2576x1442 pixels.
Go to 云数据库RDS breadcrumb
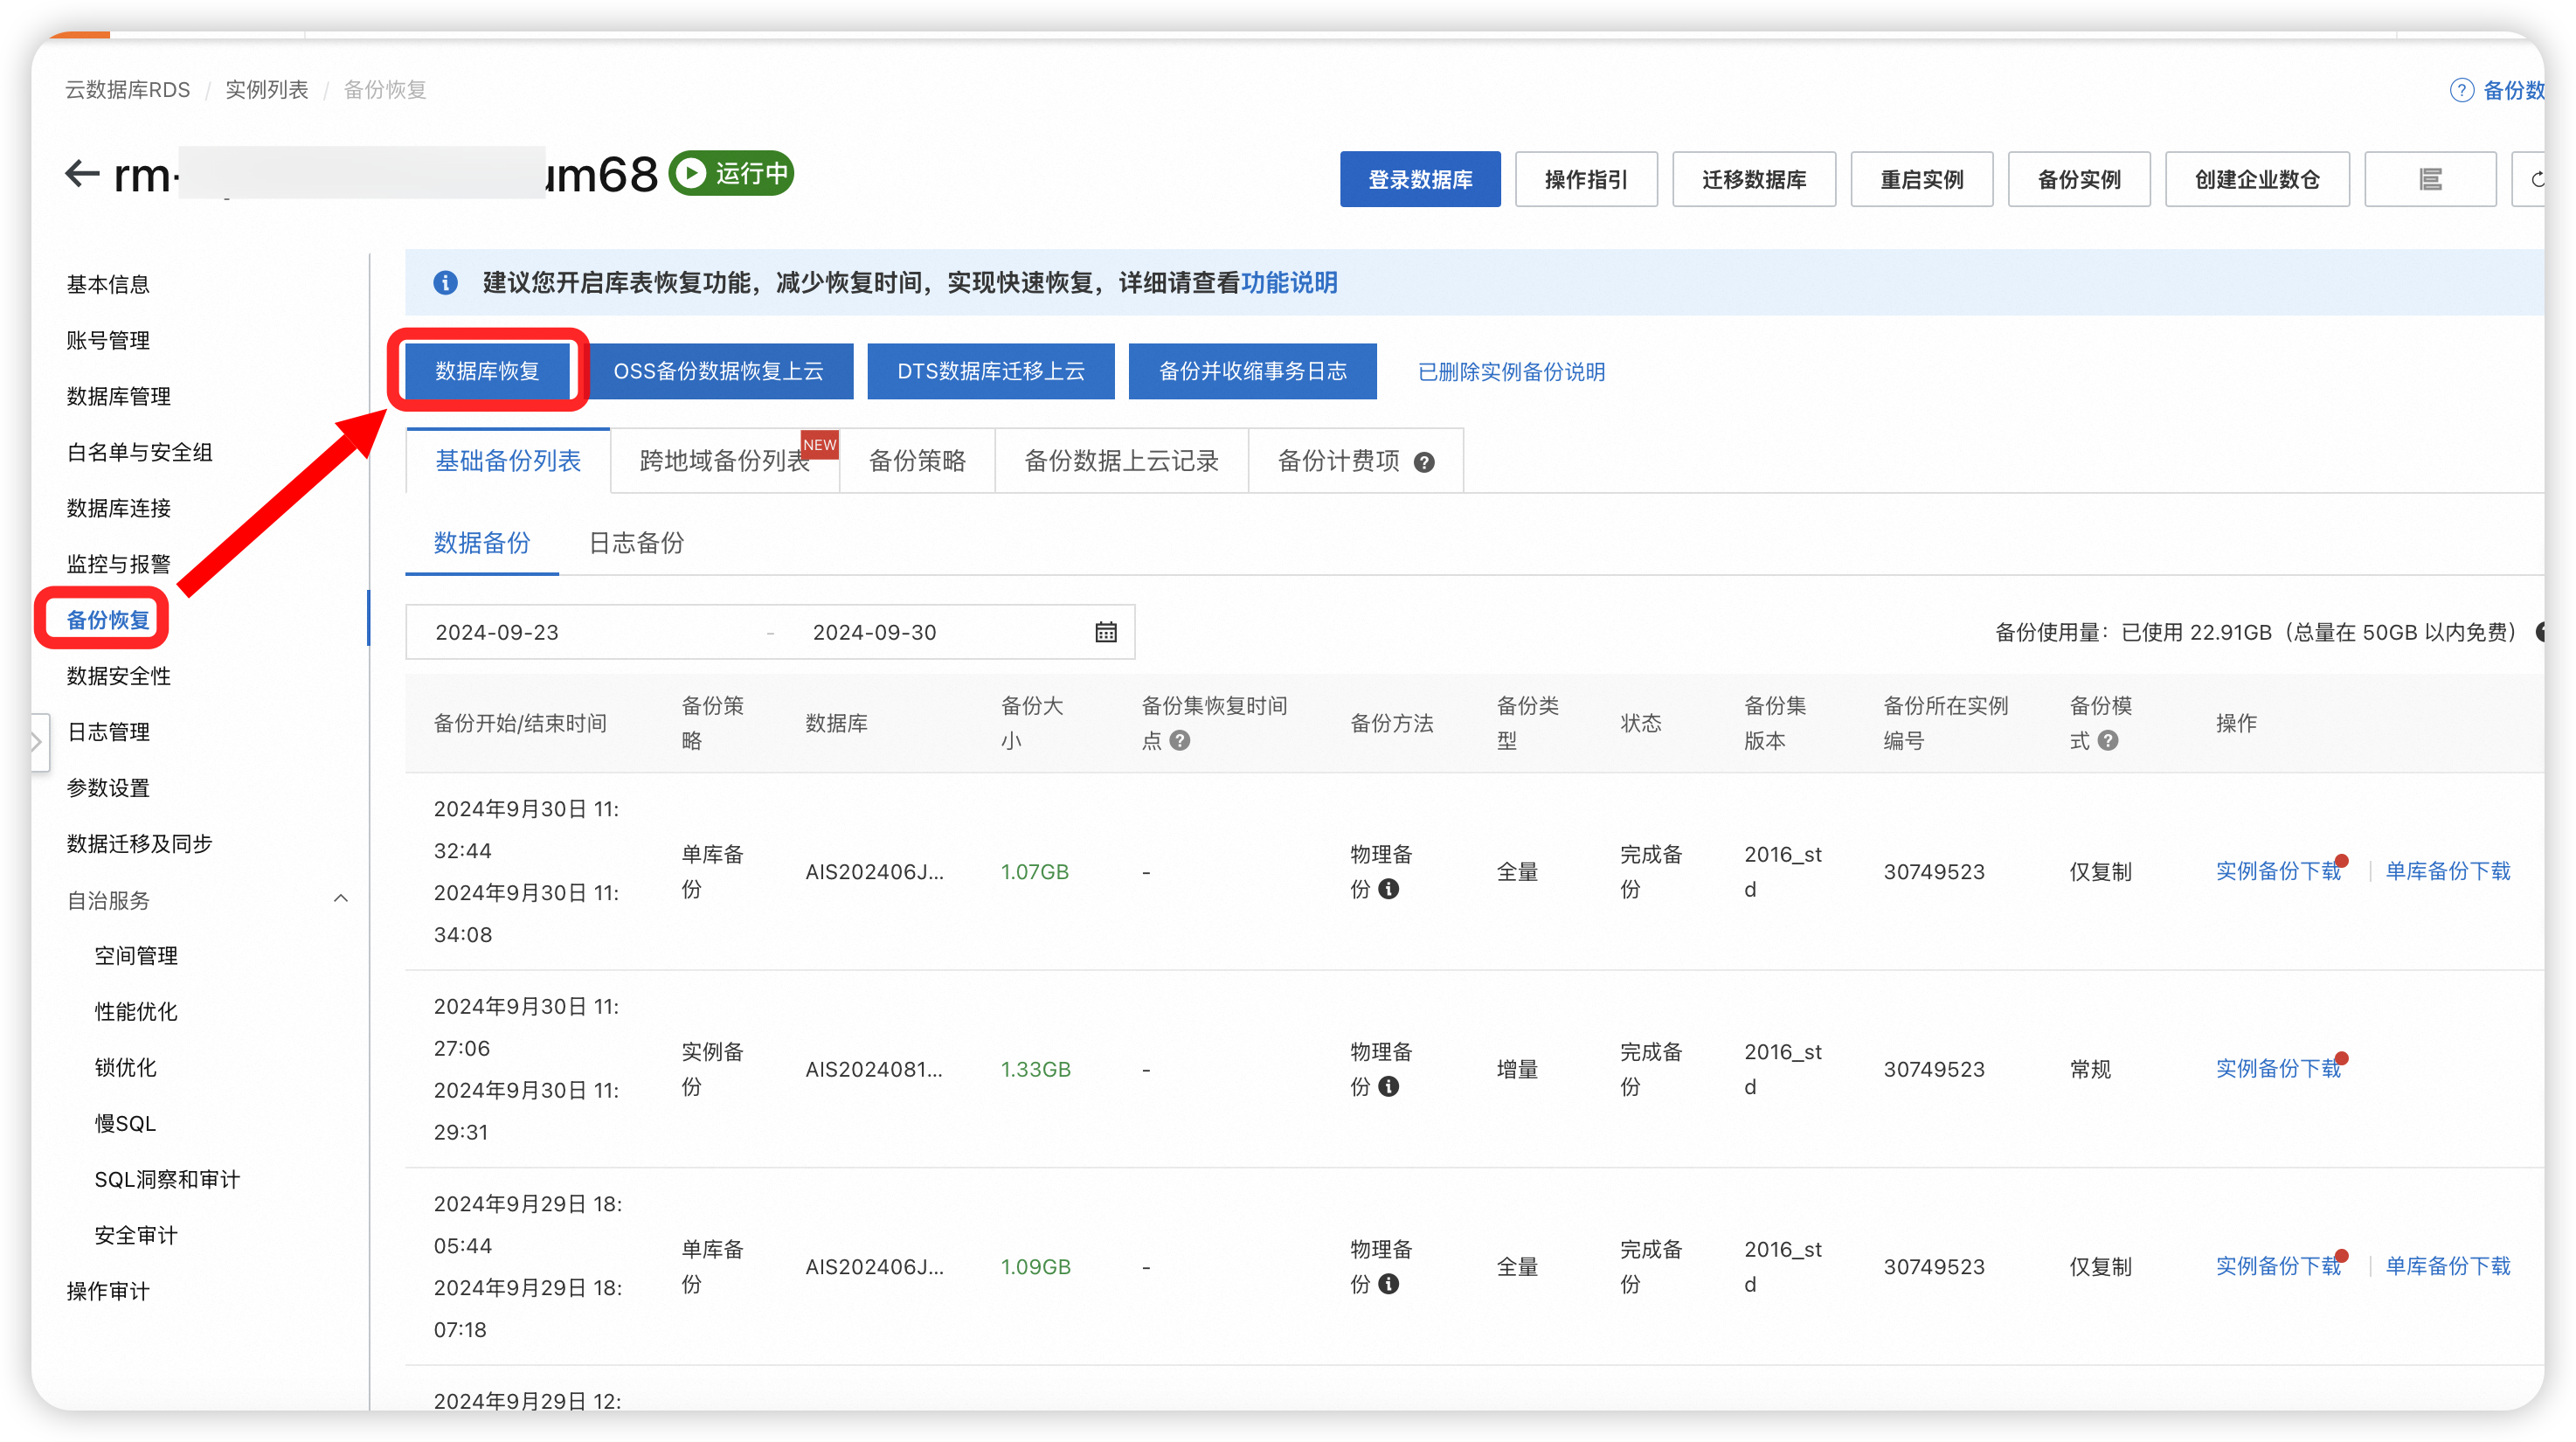click(127, 90)
